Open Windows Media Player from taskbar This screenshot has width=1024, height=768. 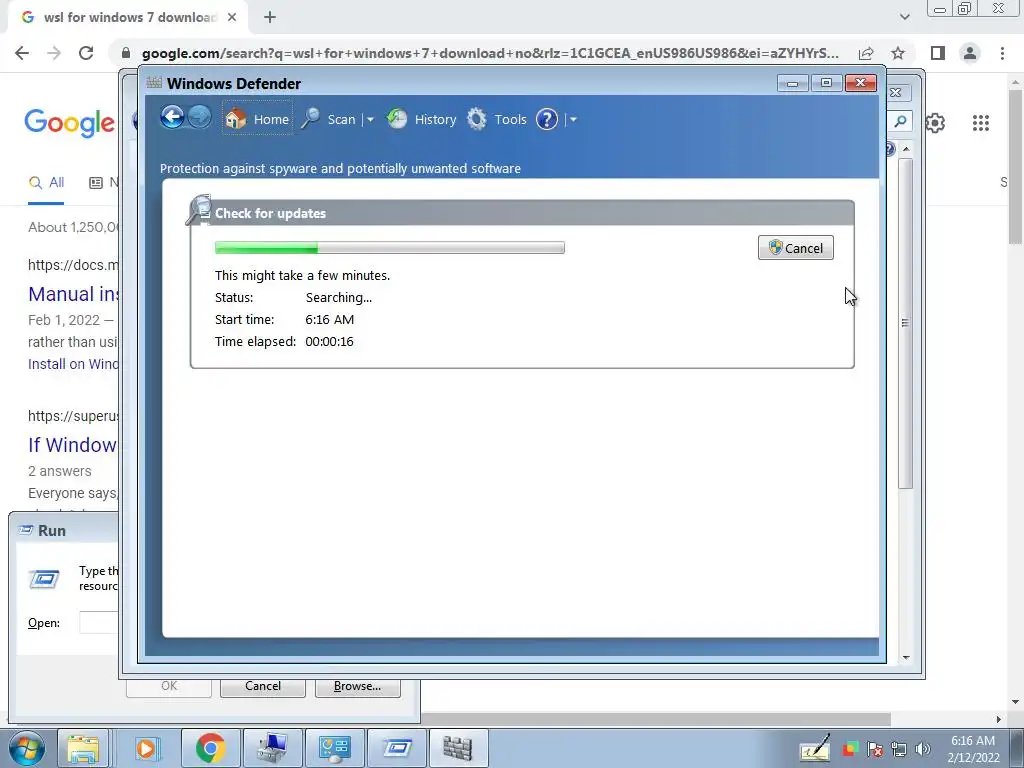(x=148, y=748)
